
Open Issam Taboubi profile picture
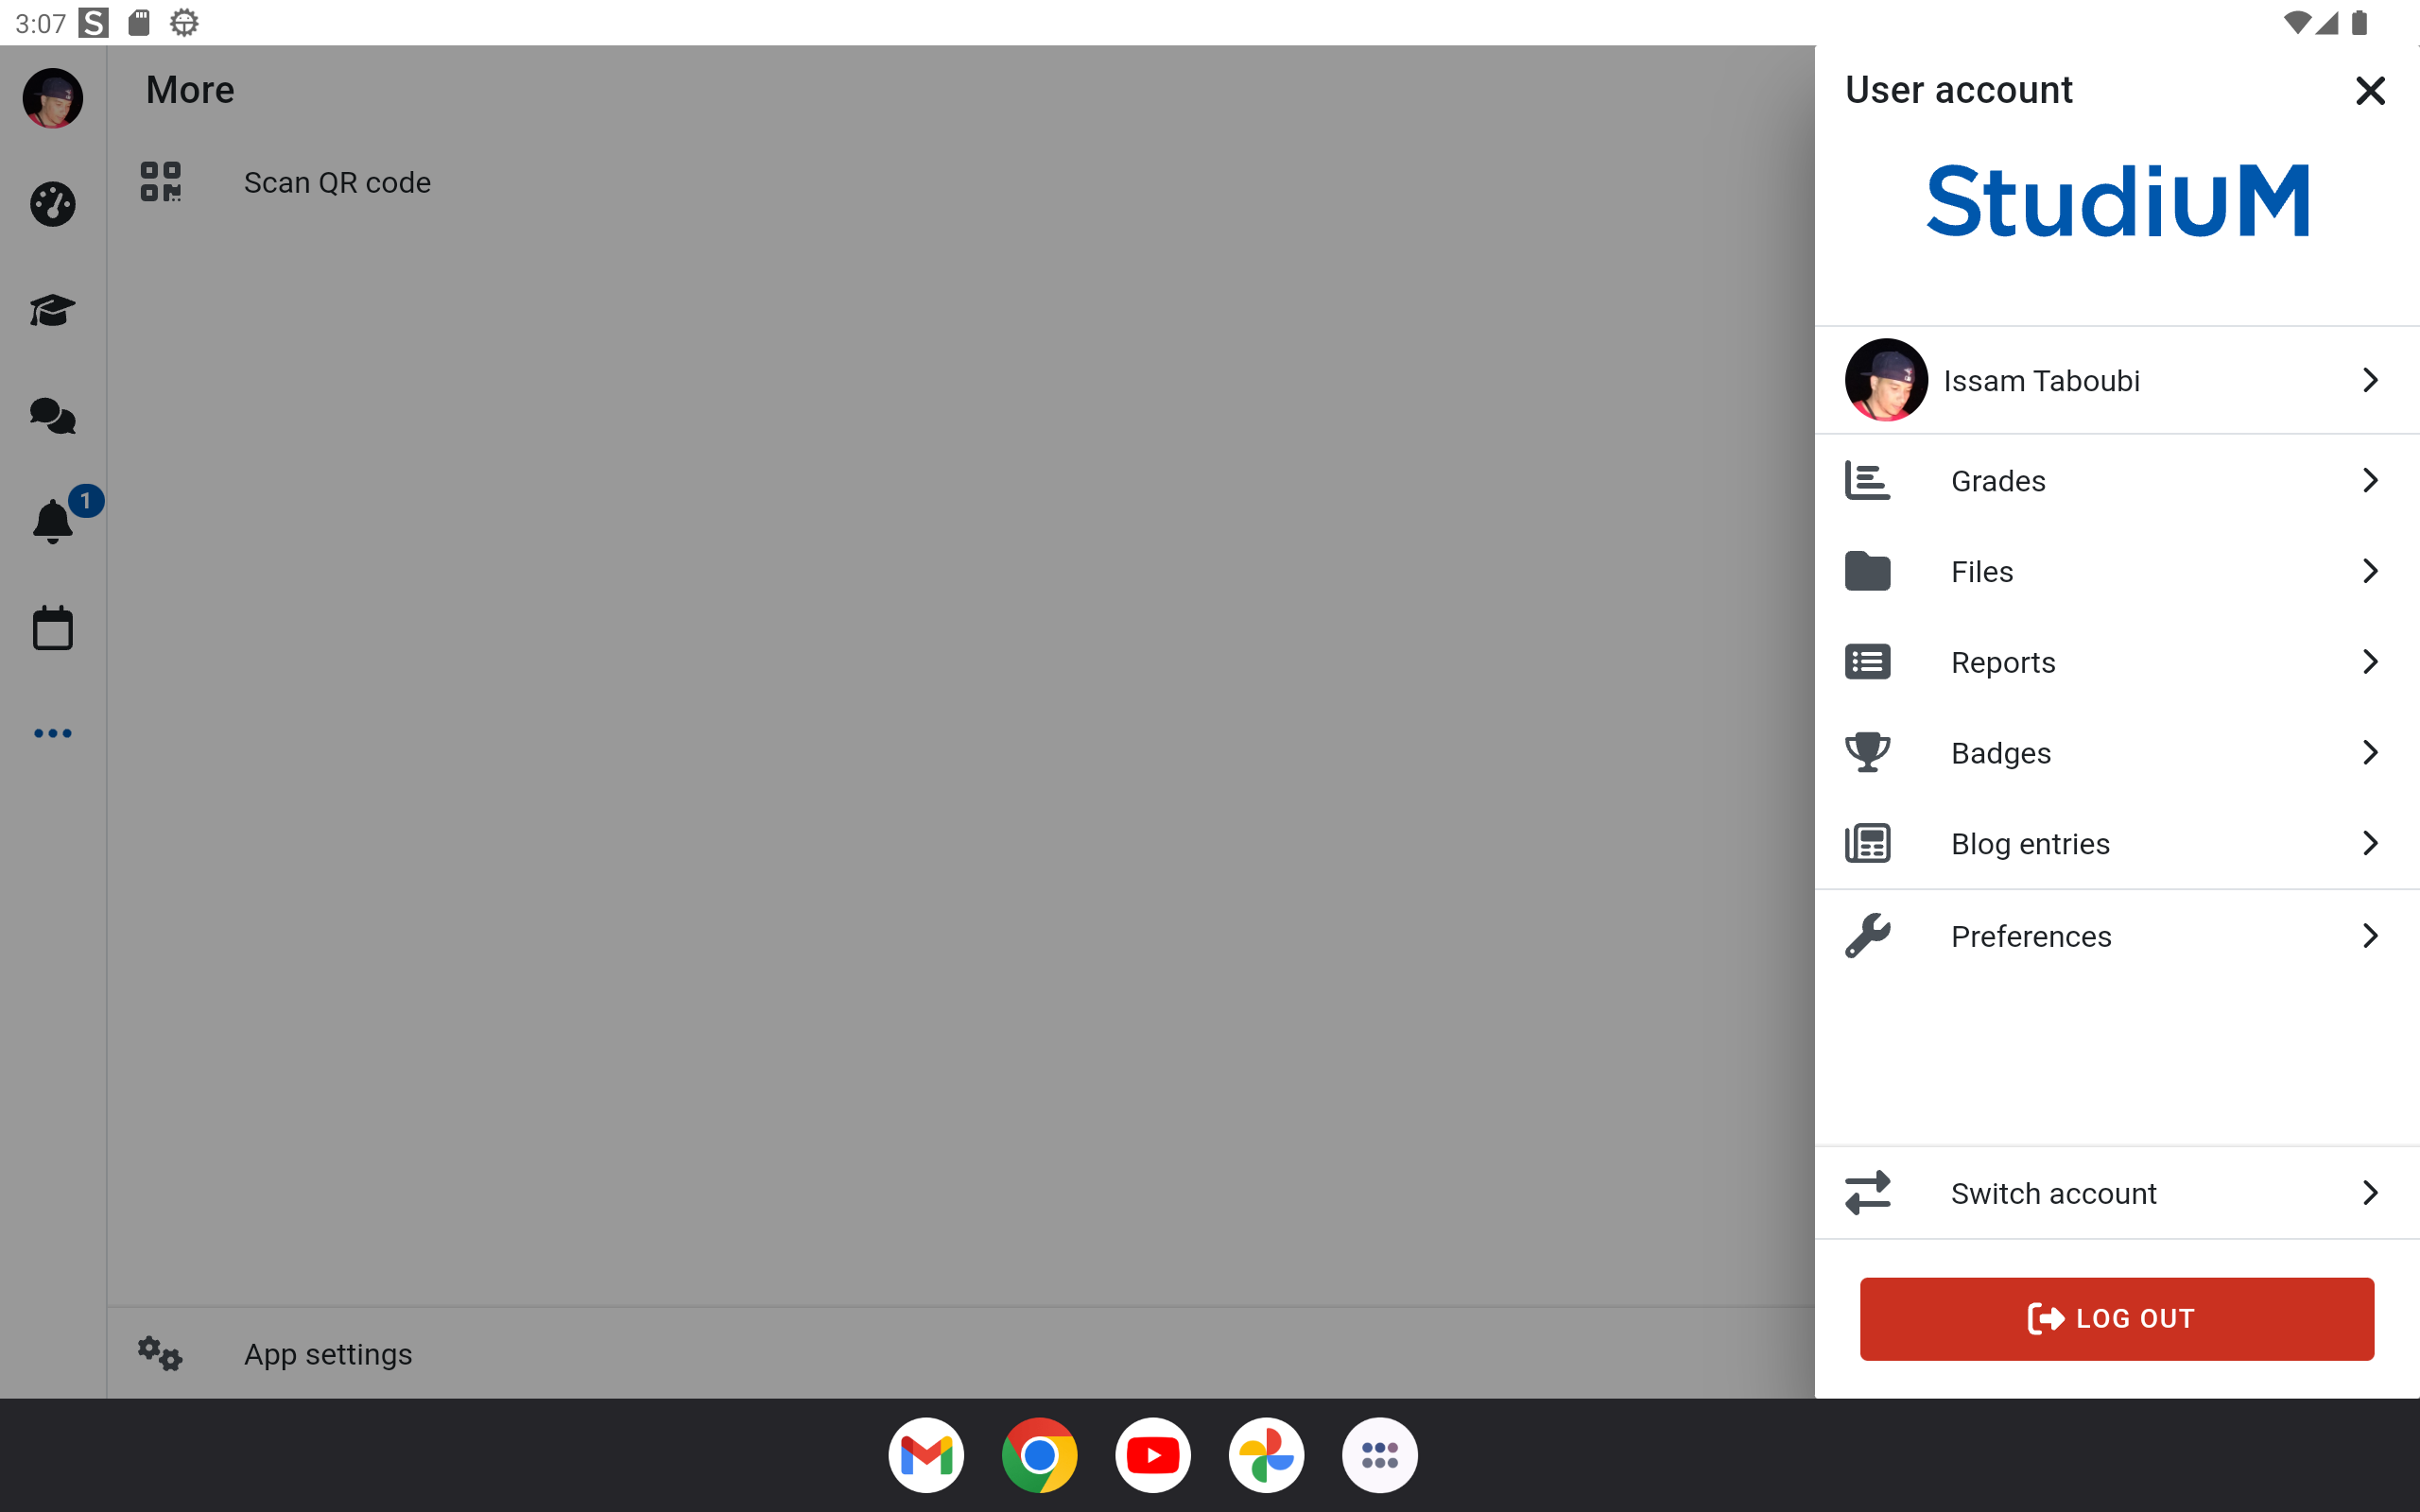(1886, 380)
